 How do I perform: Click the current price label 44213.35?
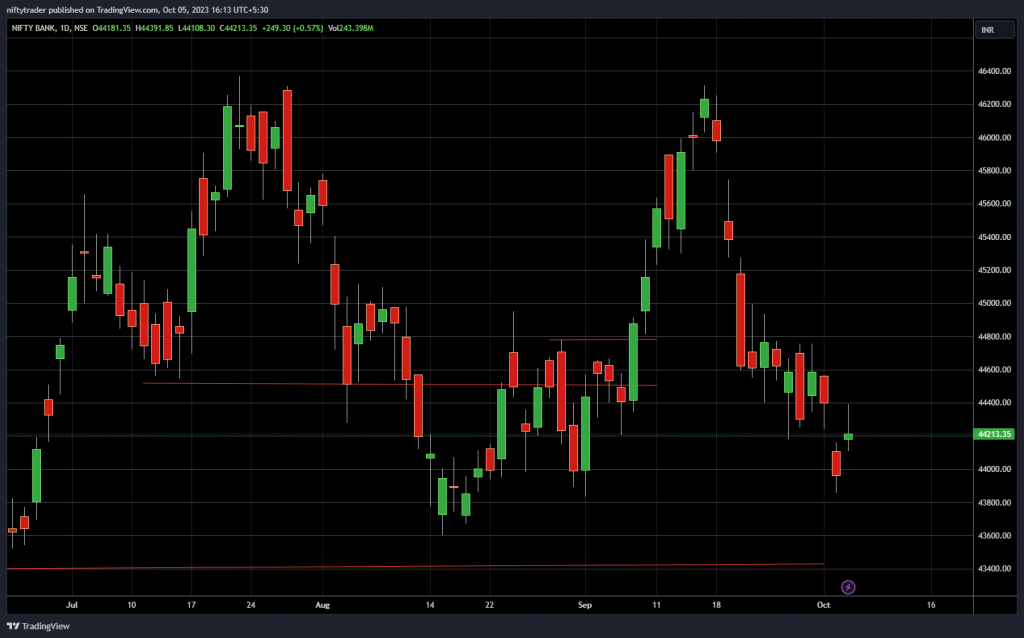point(994,434)
